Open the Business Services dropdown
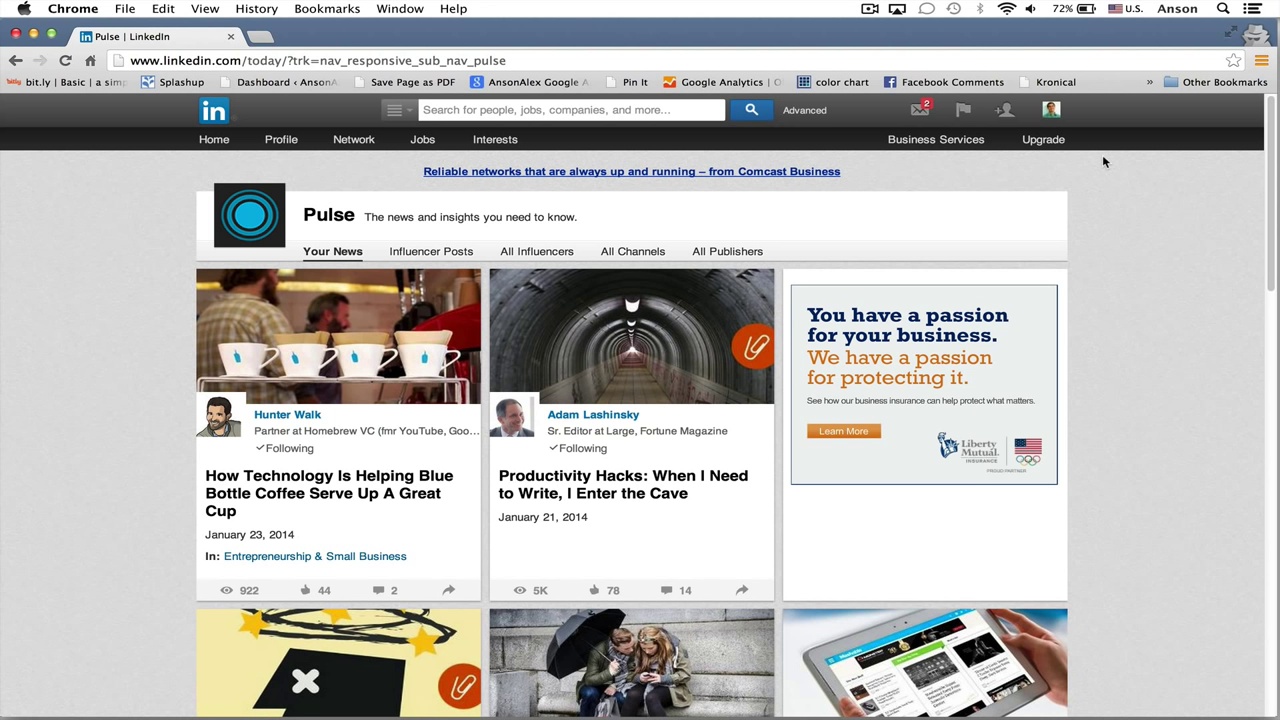The image size is (1280, 720). click(x=936, y=140)
